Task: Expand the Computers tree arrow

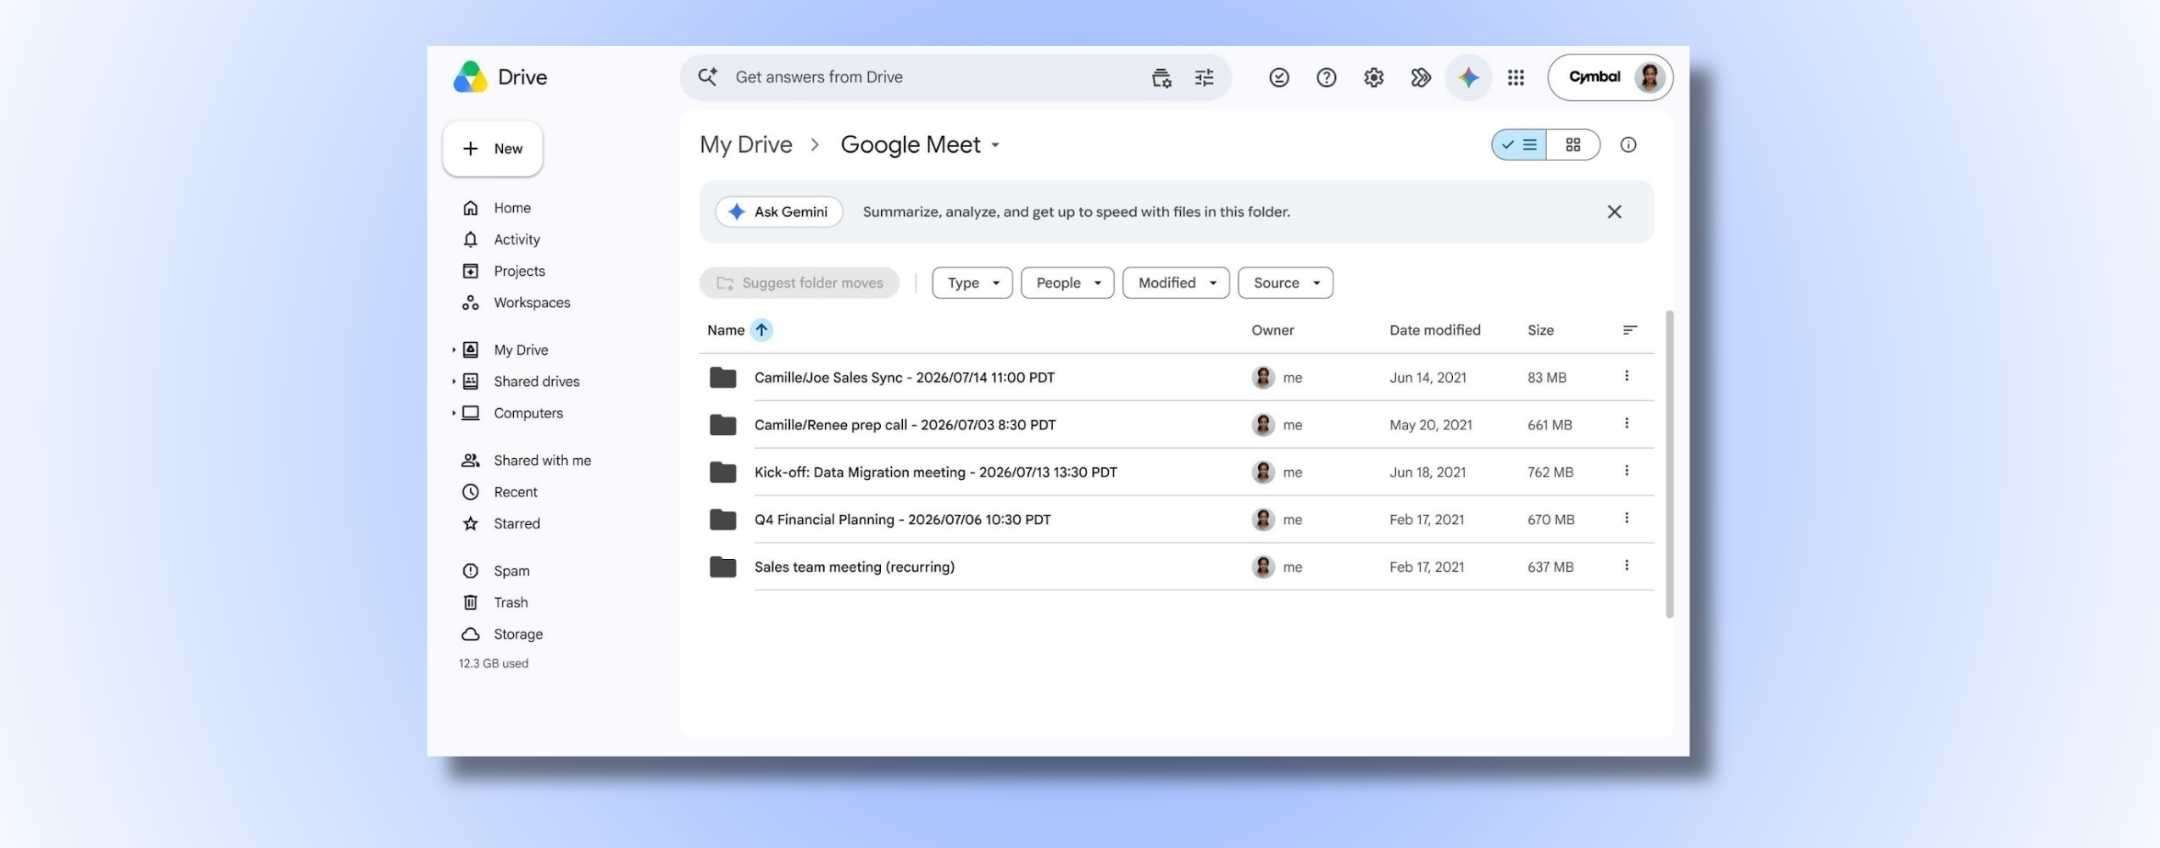Action: 453,413
